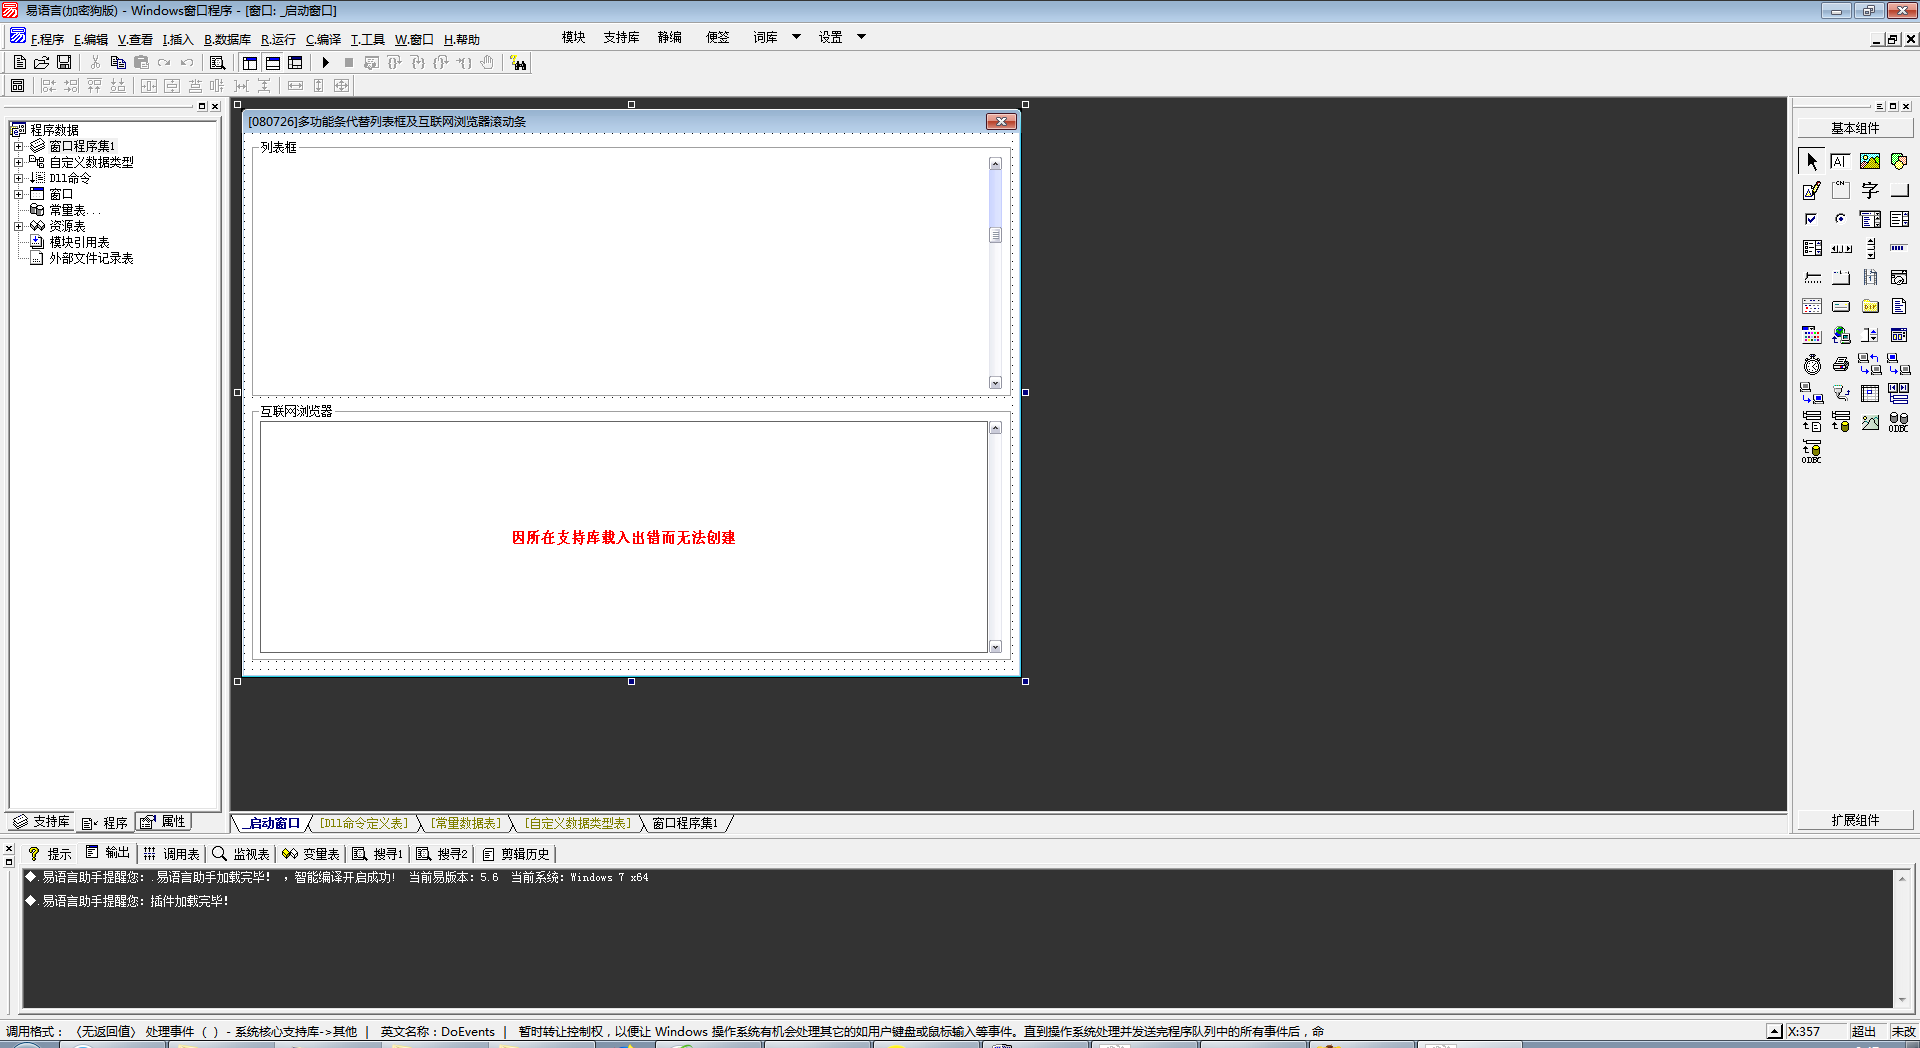The width and height of the screenshot is (1920, 1048).
Task: Expand the 窗口 tree node
Action: tap(18, 194)
